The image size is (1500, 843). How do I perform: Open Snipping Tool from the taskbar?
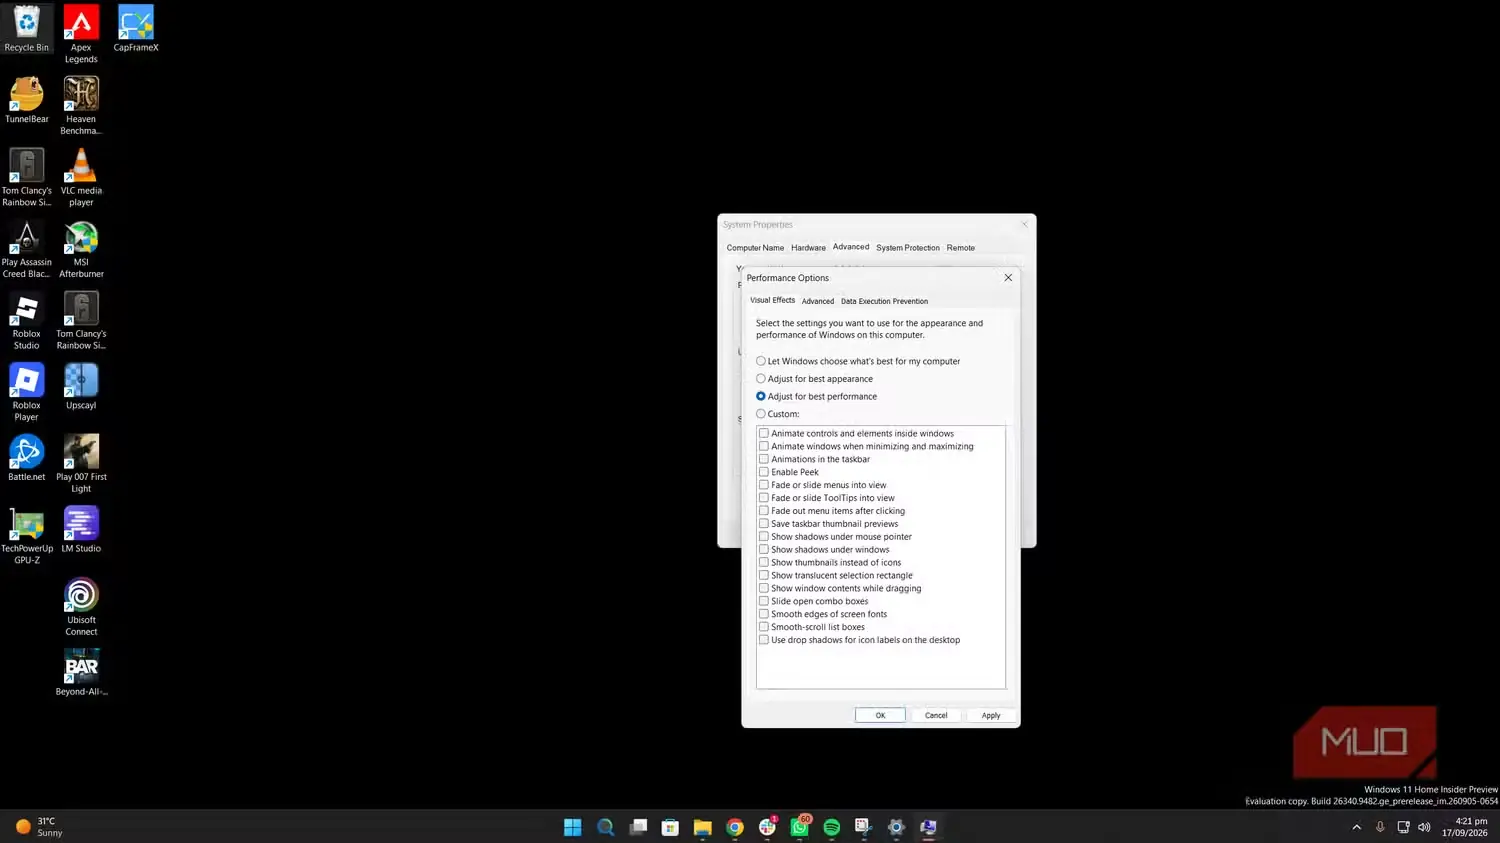864,827
